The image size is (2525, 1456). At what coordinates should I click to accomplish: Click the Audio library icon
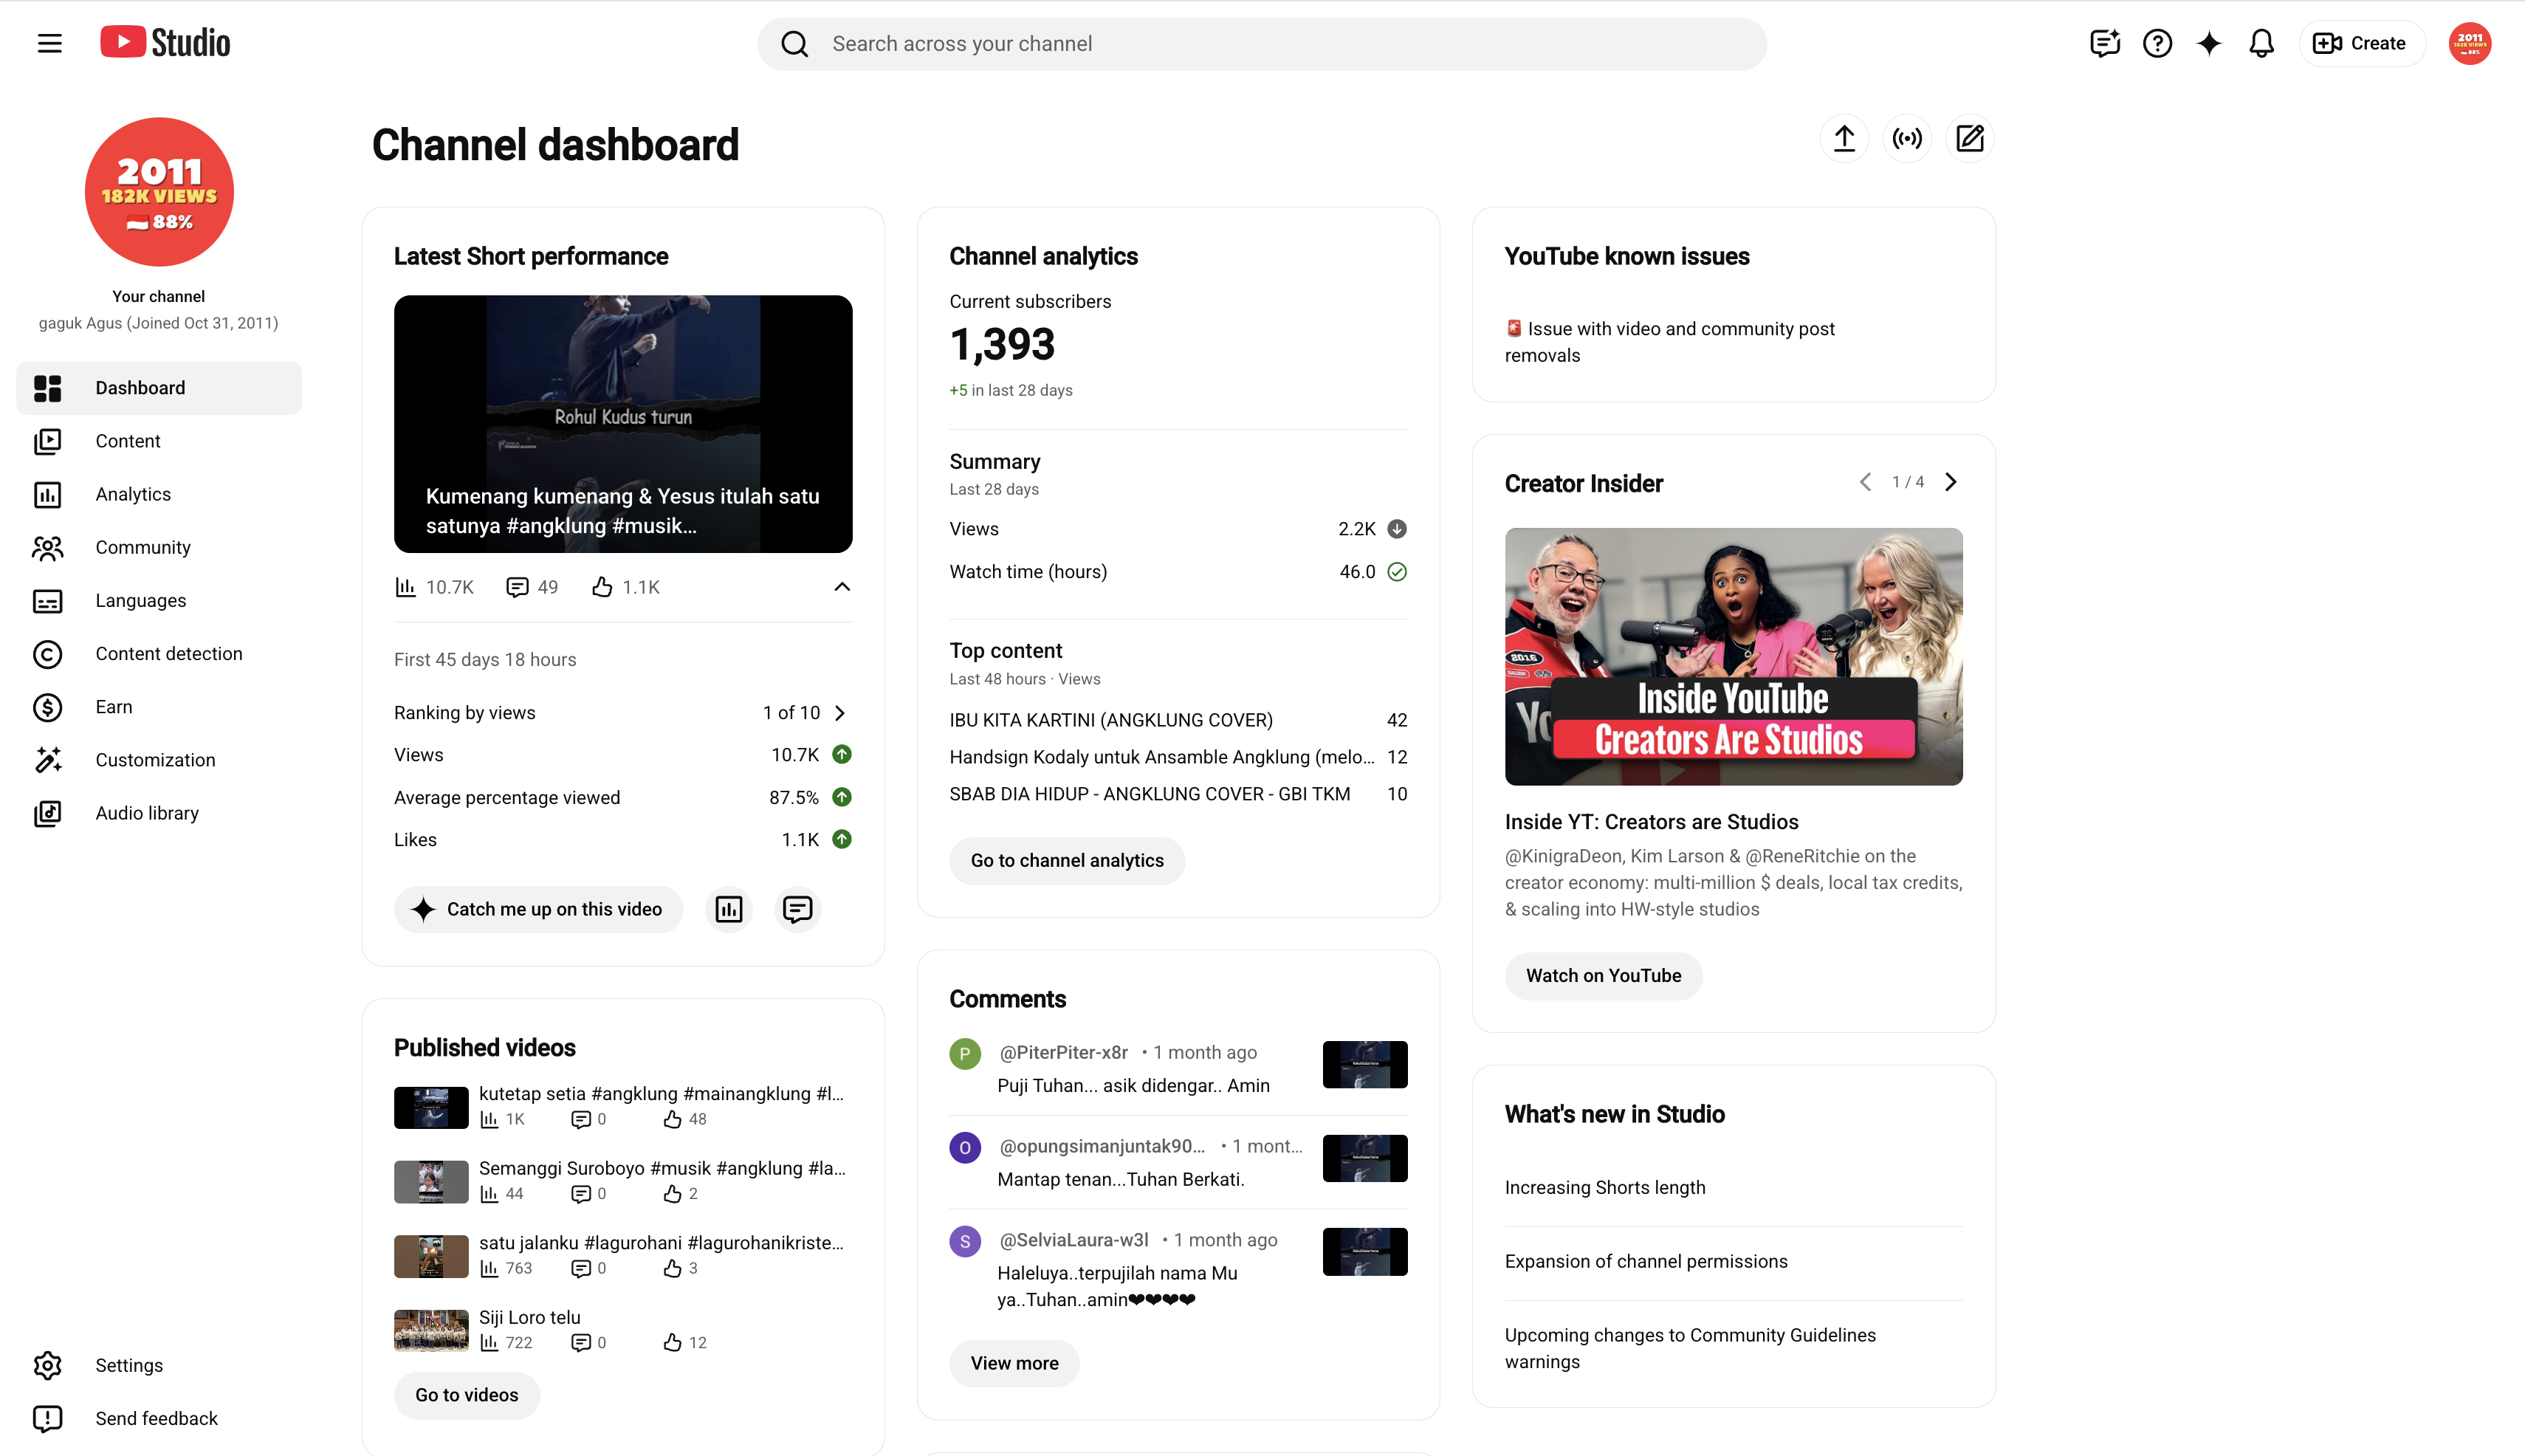tap(47, 813)
